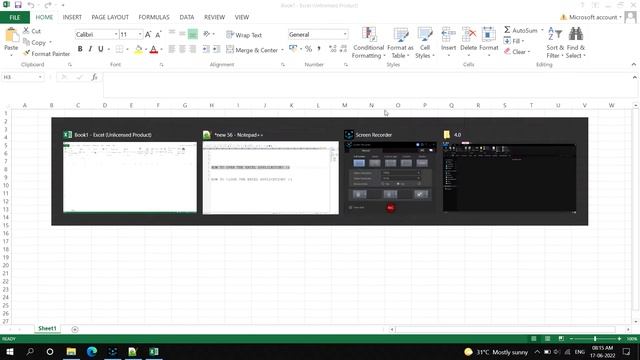This screenshot has height=360, width=640.
Task: Click the taskbar Search magnifier
Action: coord(30,351)
